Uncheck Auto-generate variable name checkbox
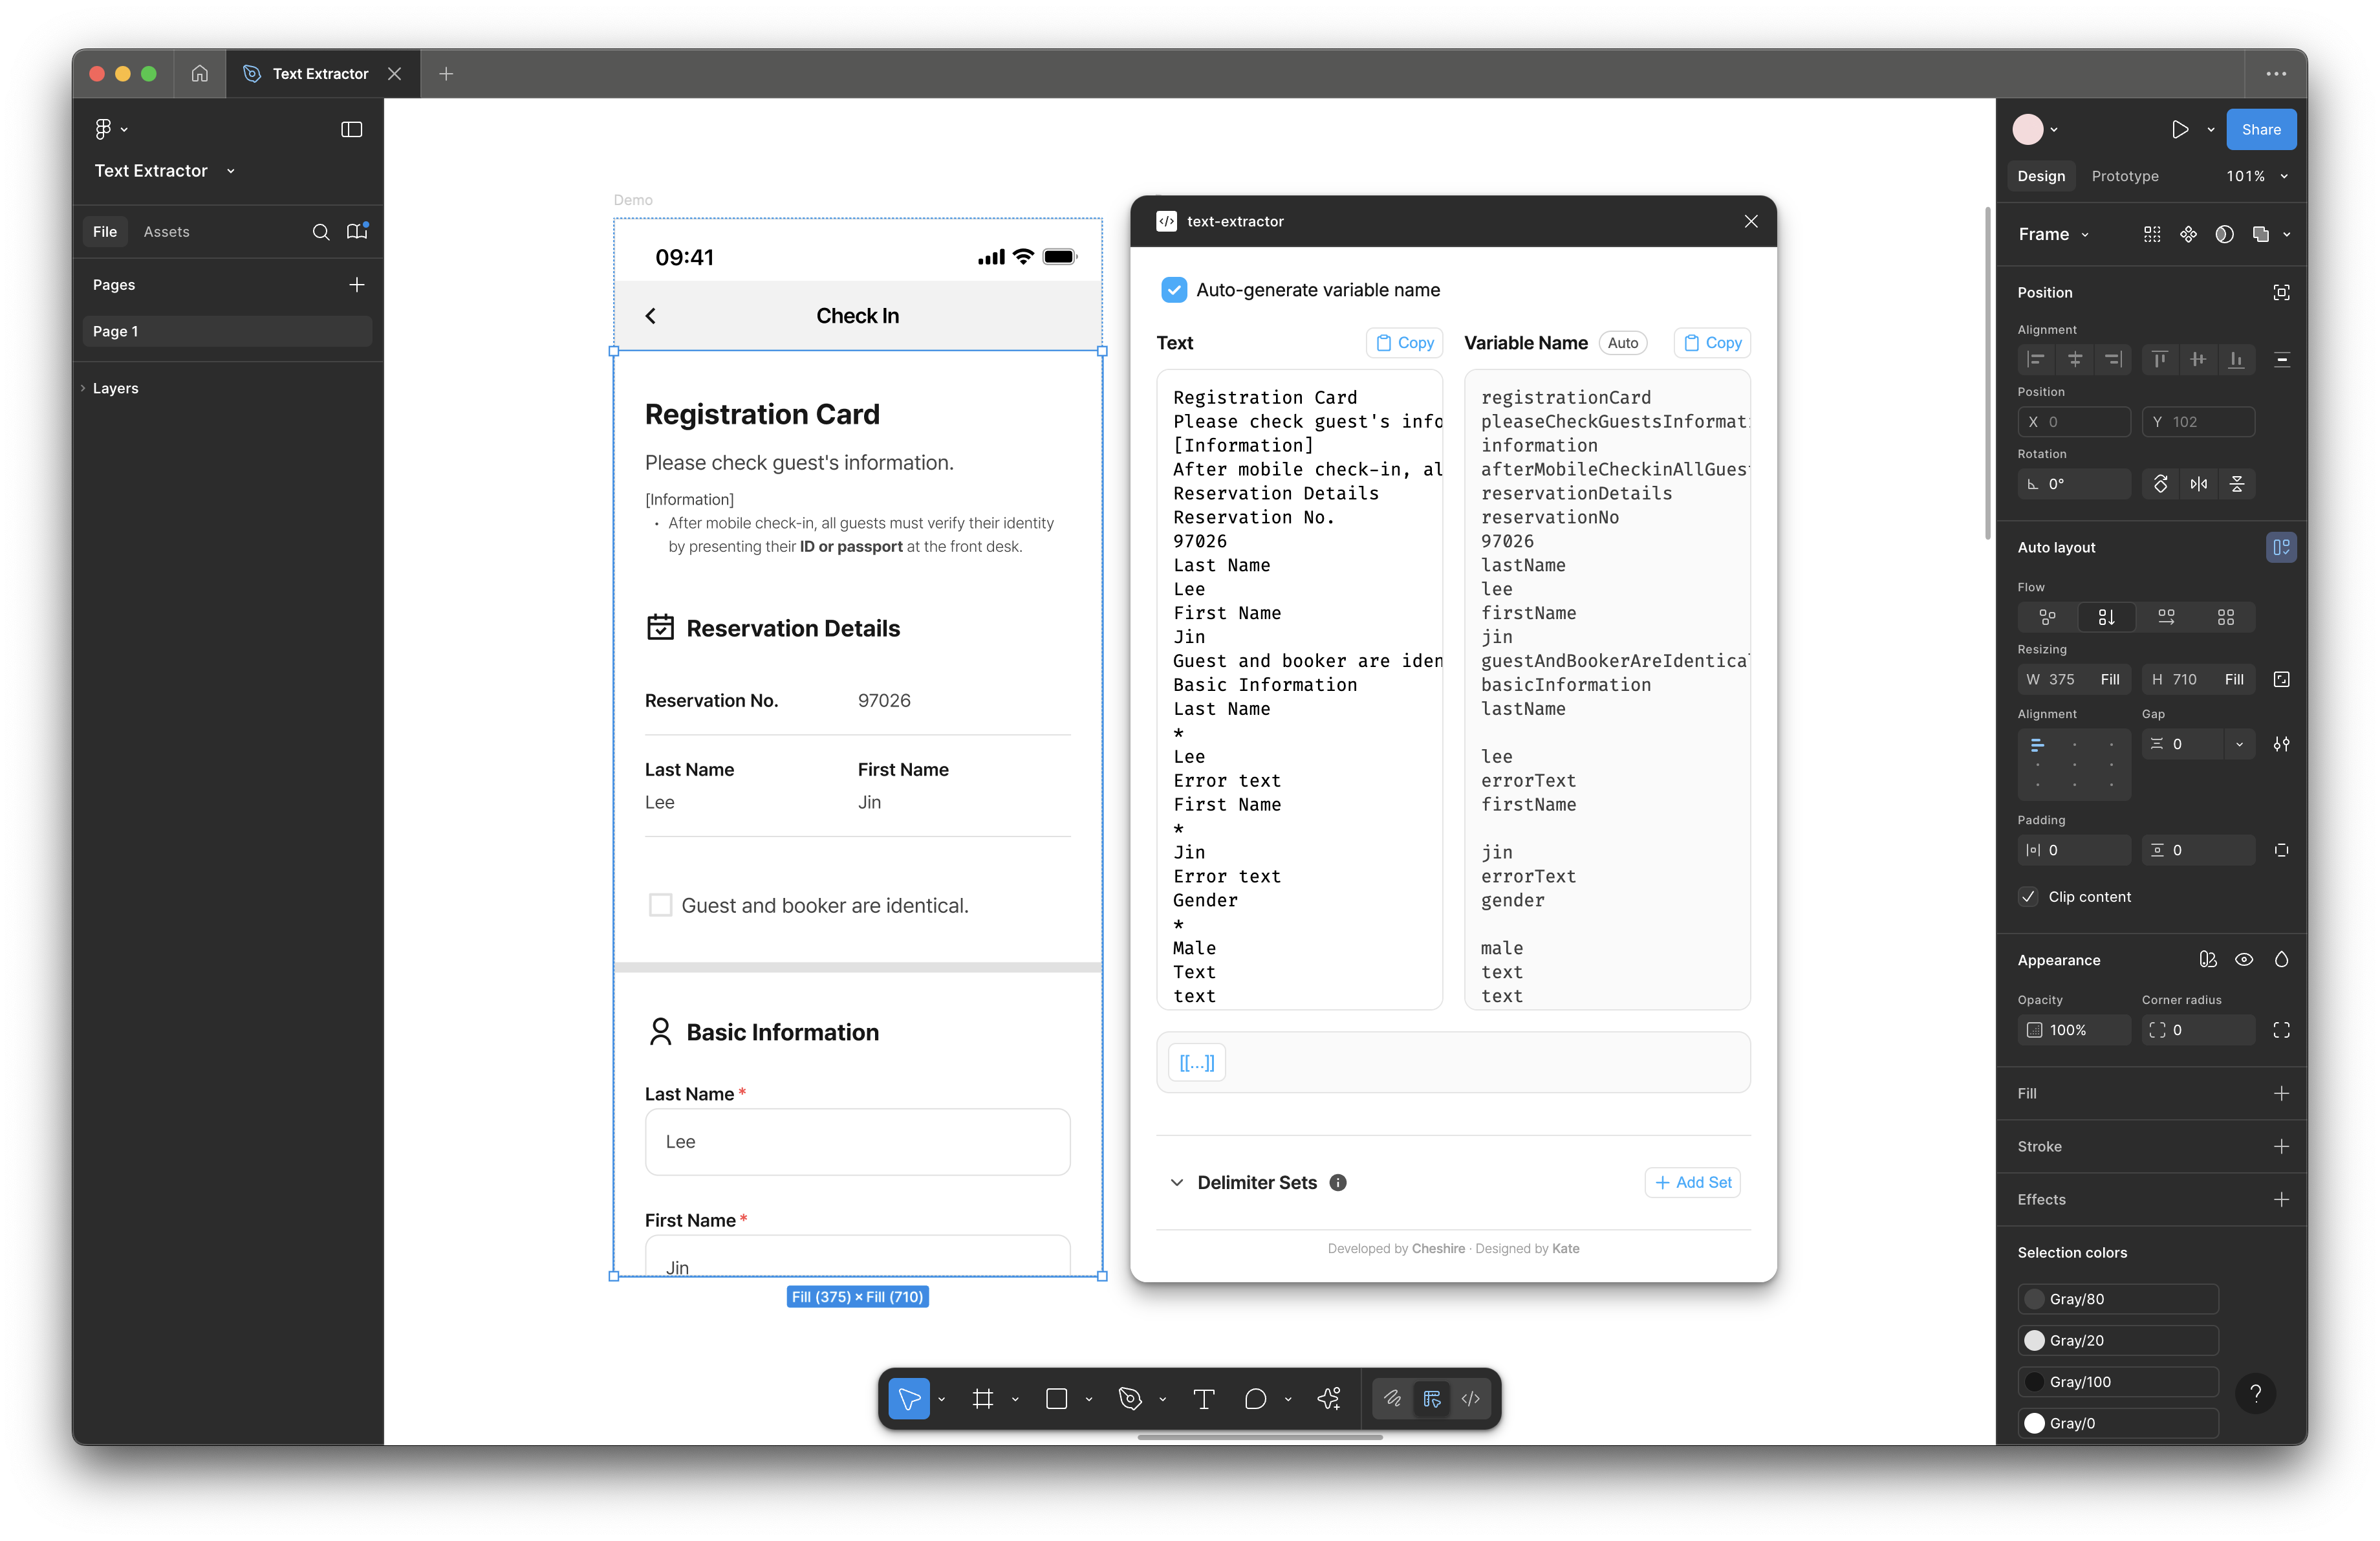 click(x=1174, y=290)
